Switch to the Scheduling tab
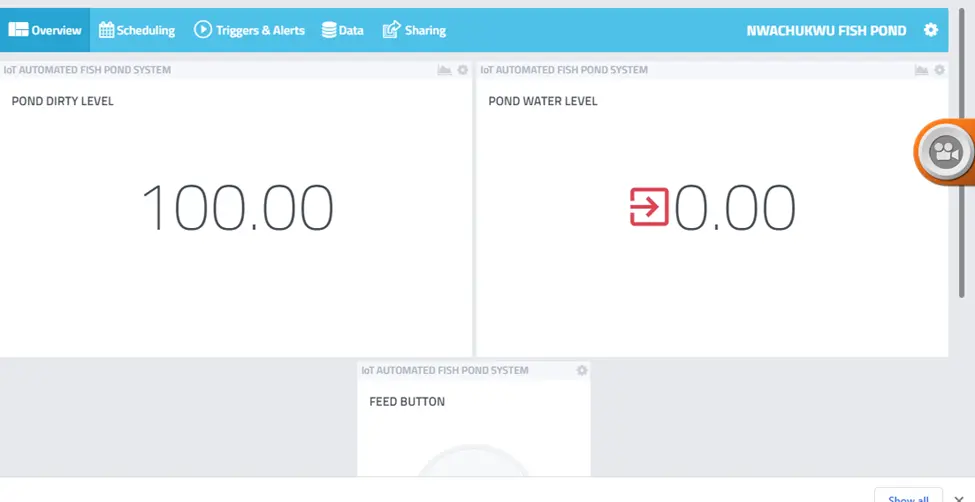The image size is (975, 502). coord(137,30)
